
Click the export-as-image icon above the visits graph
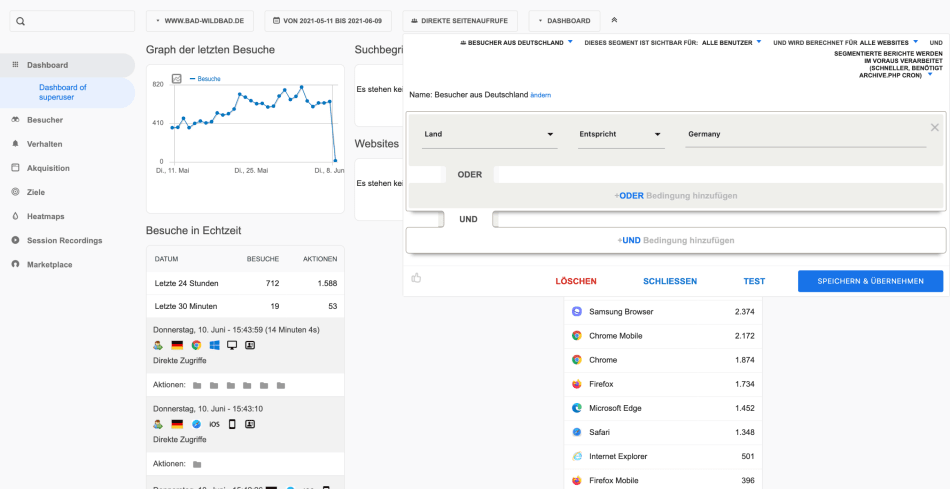point(177,78)
